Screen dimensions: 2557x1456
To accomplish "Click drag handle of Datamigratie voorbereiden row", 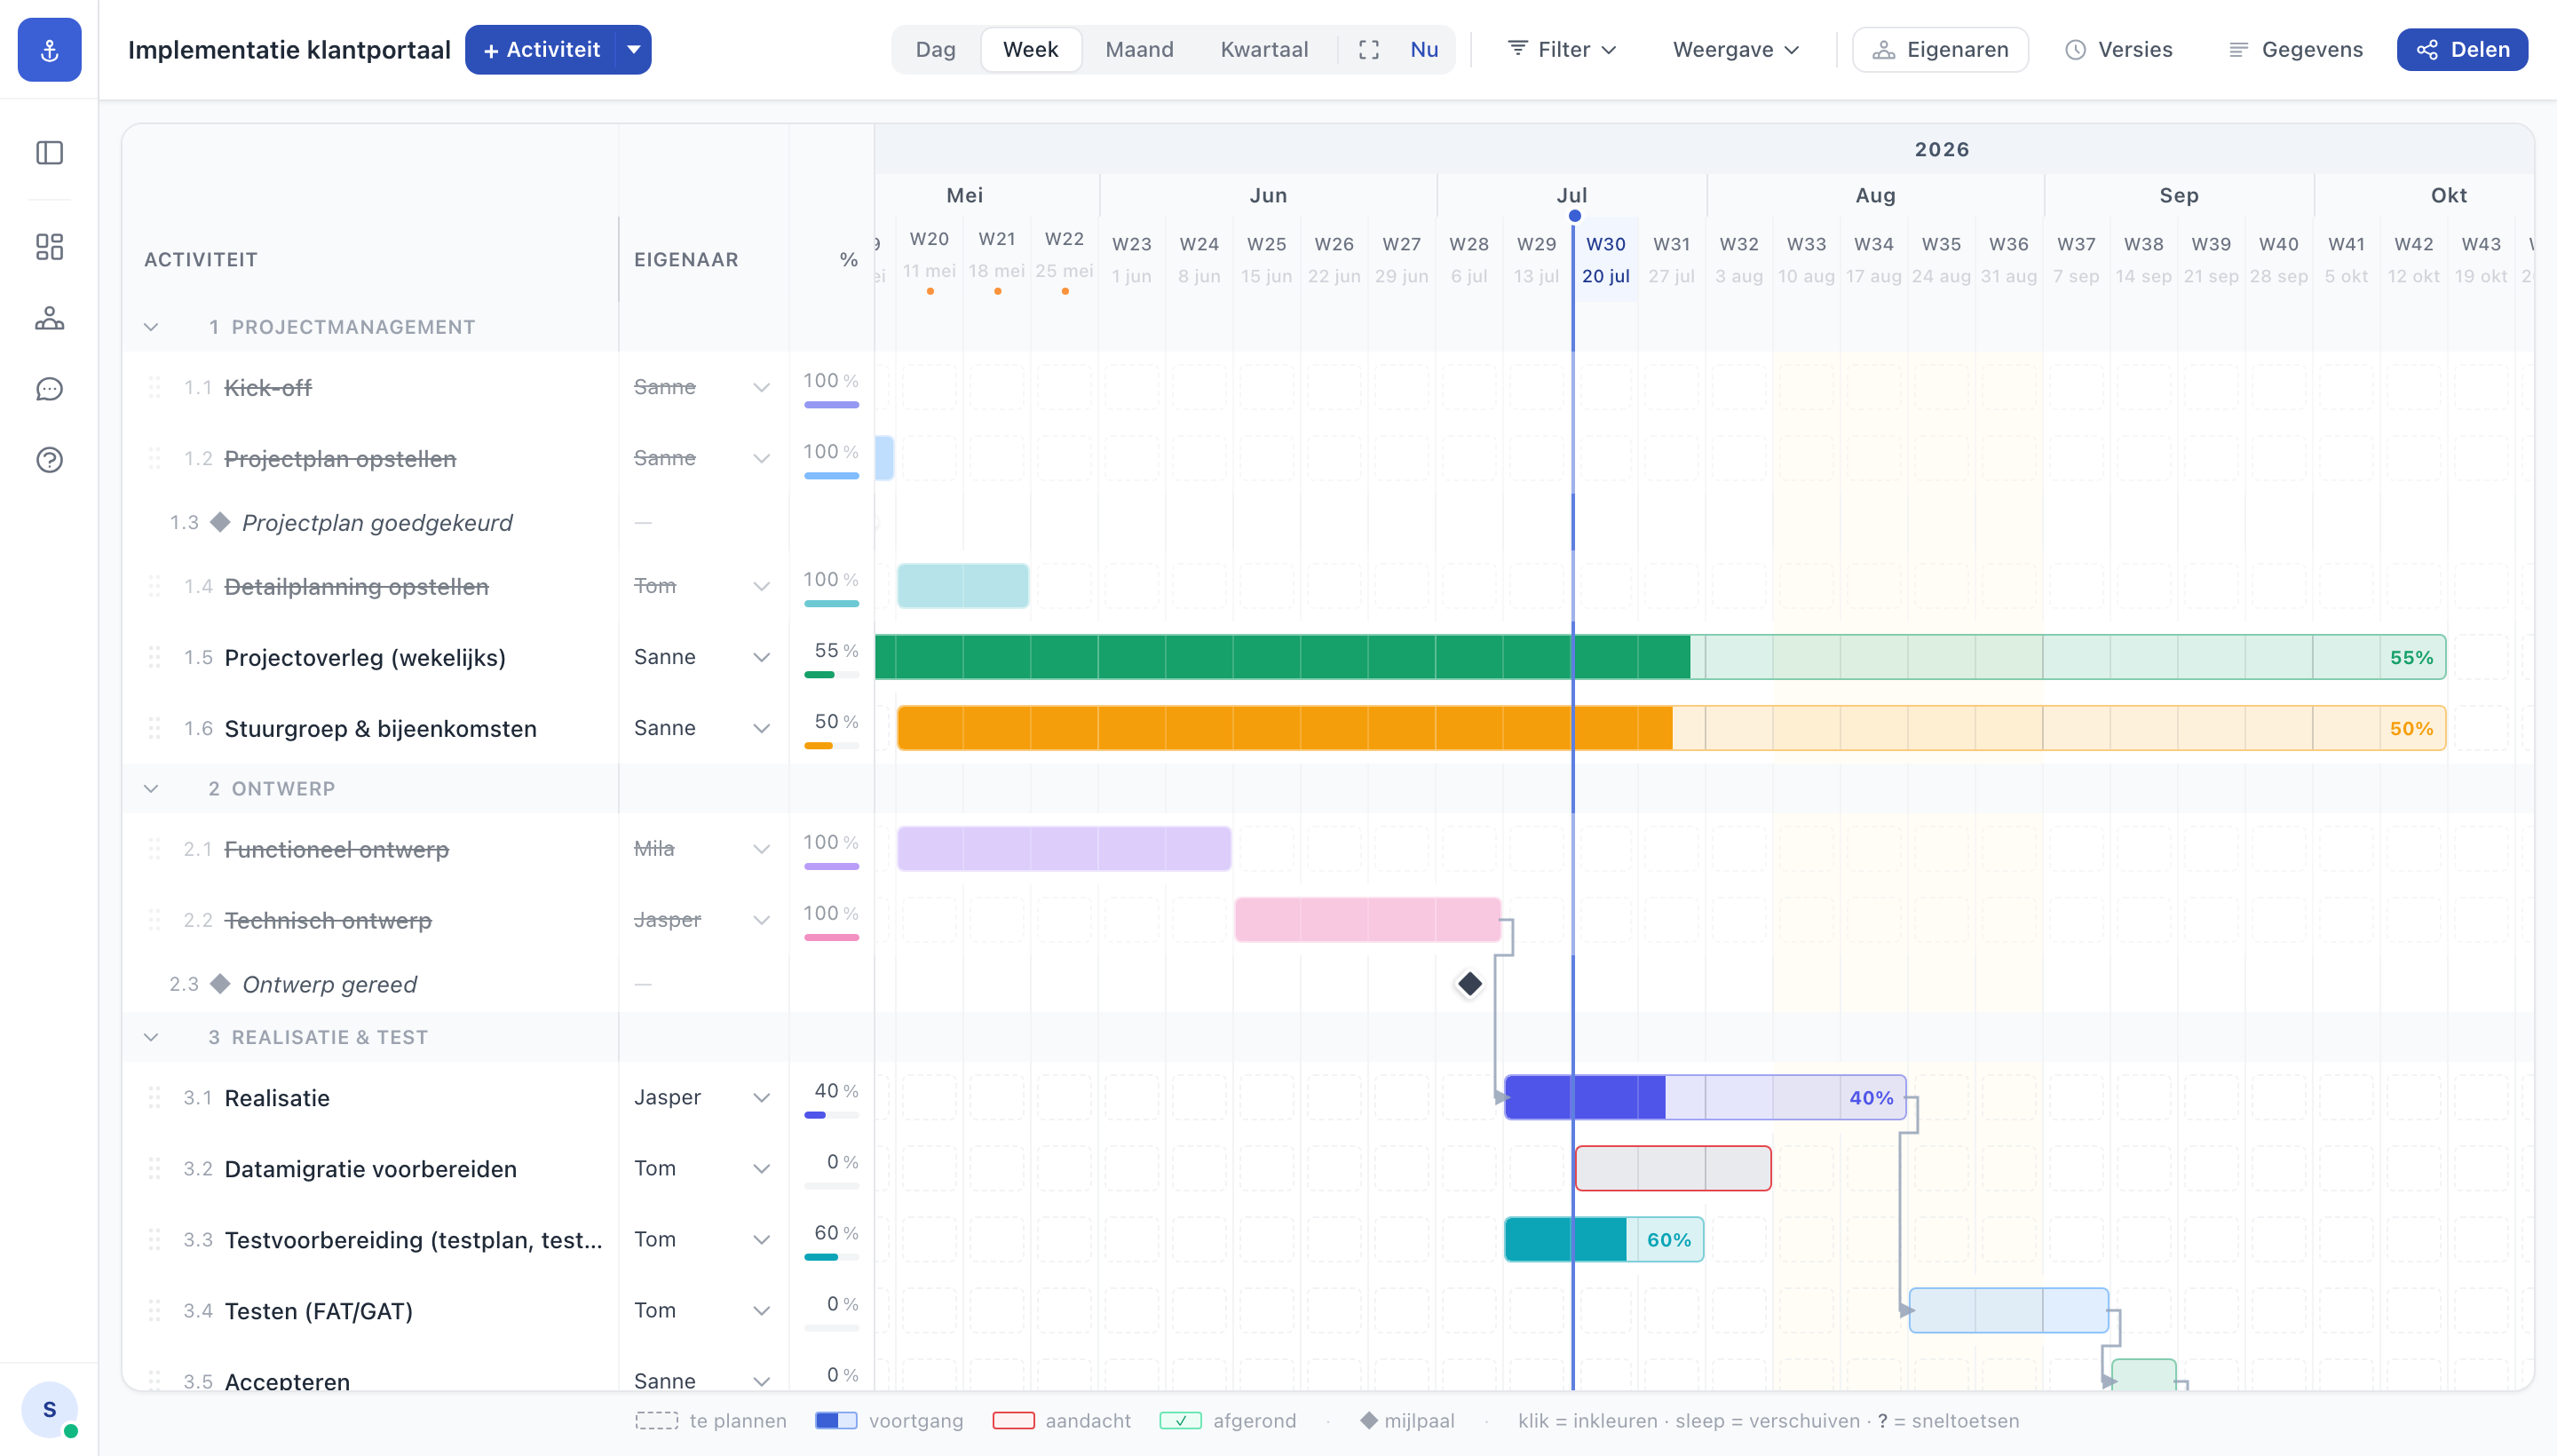I will pos(154,1168).
